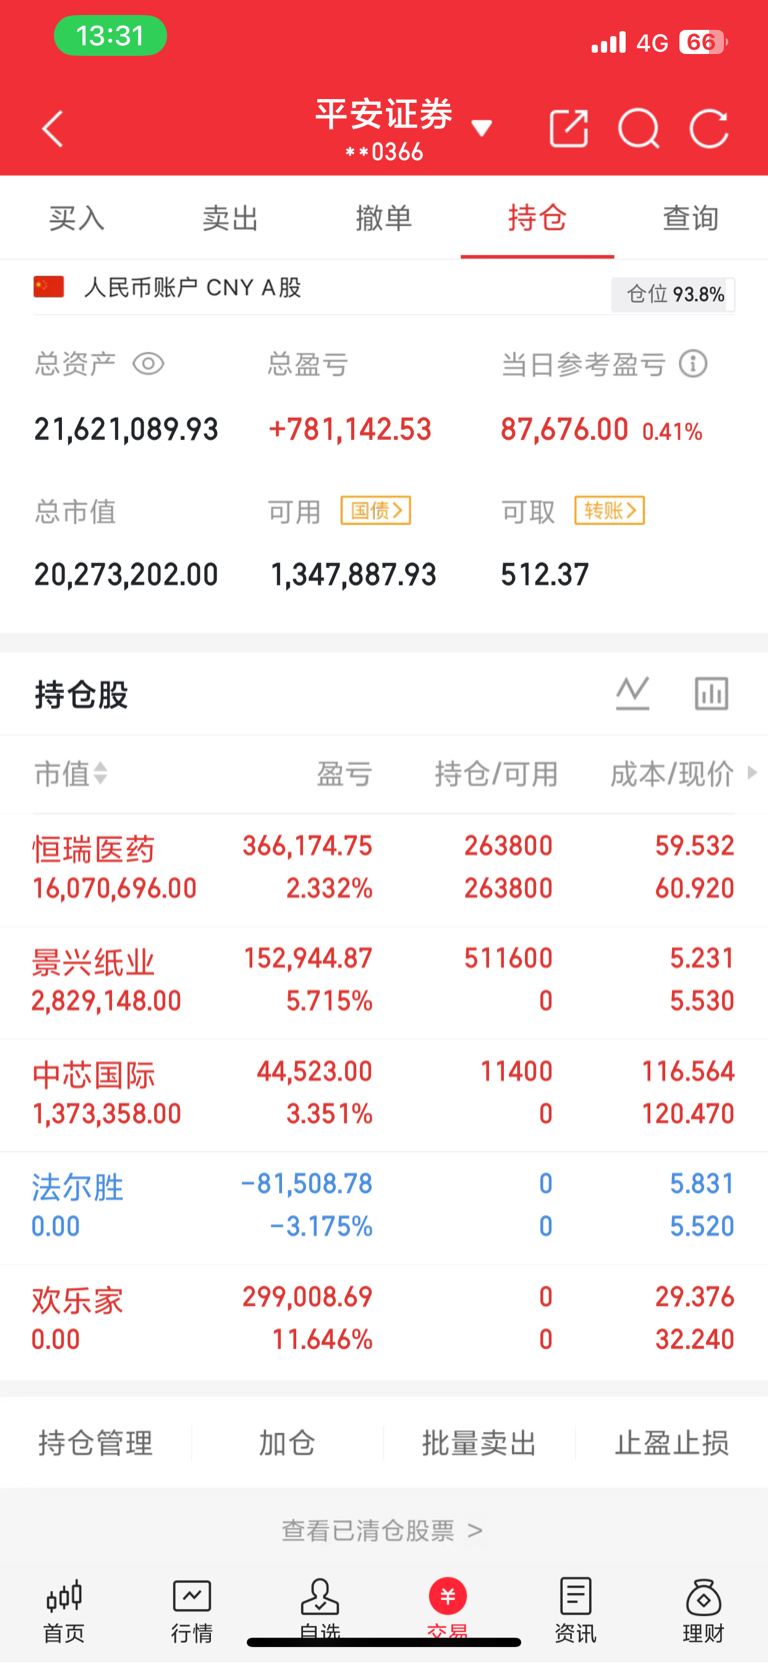Open 止盈止损 settings
Screen dimensions: 768x1663
(x=672, y=1443)
